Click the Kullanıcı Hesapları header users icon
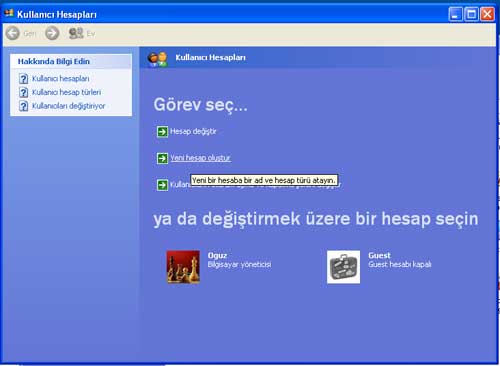This screenshot has height=366, width=500. [157, 59]
